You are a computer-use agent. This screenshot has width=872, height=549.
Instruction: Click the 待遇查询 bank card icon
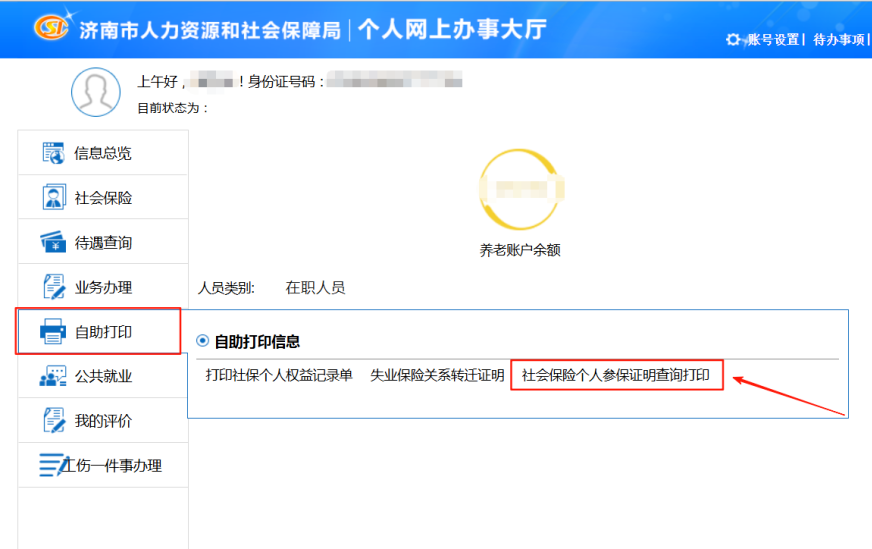pos(53,243)
